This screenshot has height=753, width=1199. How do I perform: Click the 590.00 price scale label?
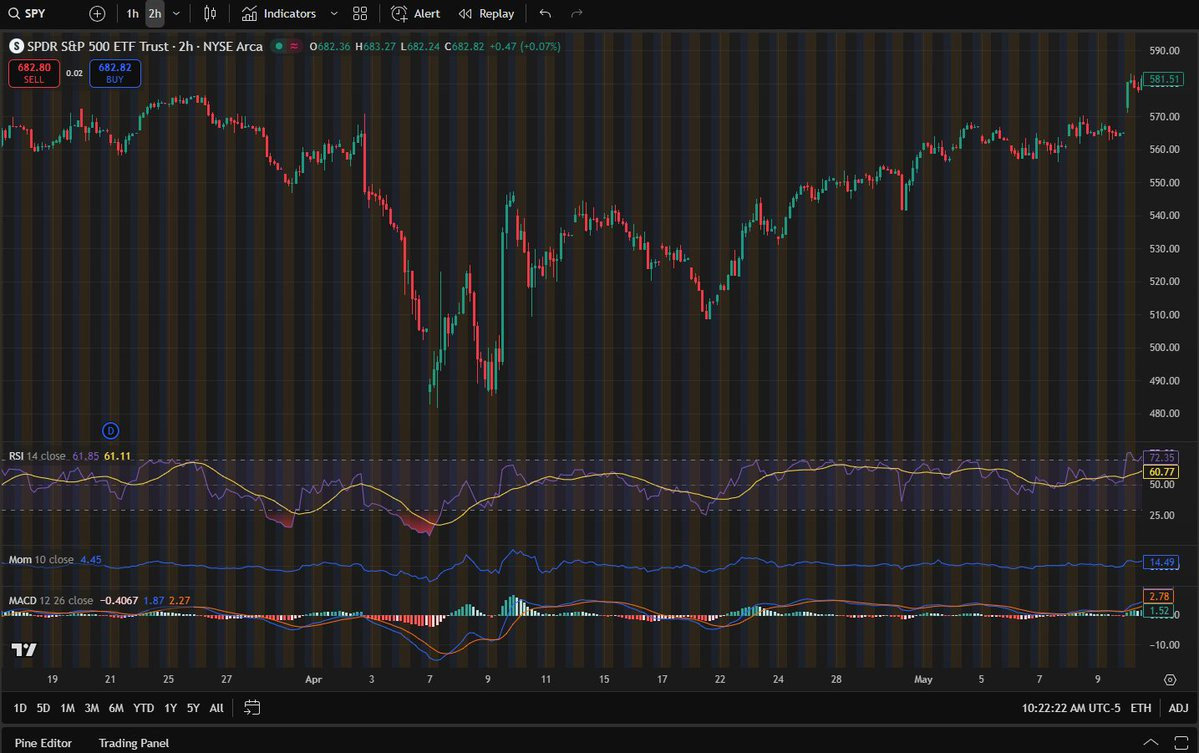coord(1165,50)
